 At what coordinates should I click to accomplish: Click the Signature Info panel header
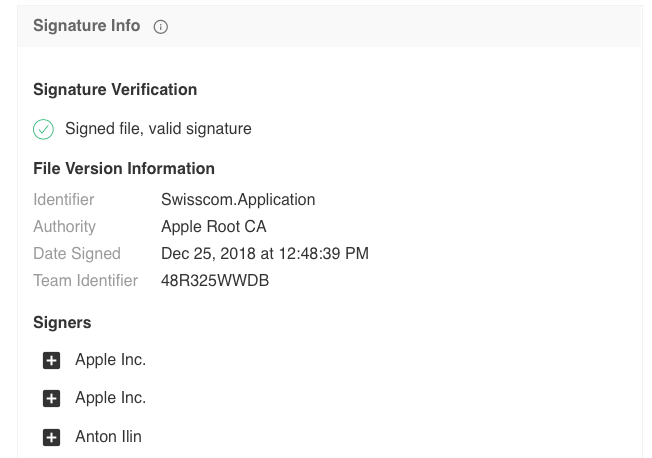pos(86,26)
